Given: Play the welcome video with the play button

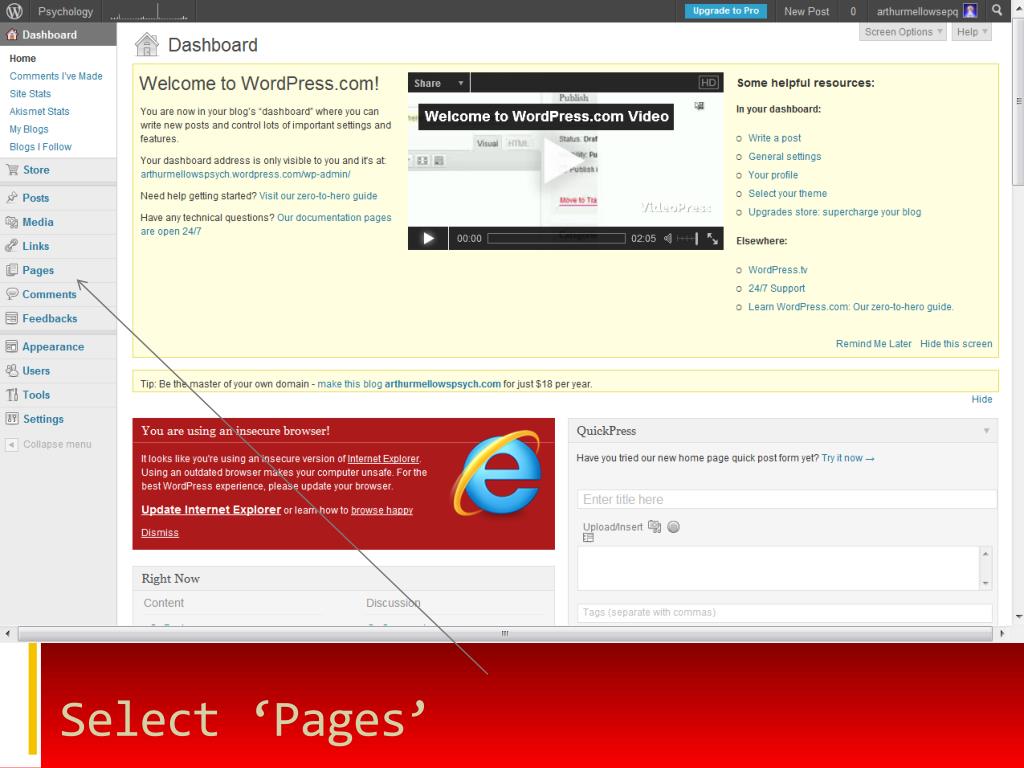Looking at the screenshot, I should (428, 238).
